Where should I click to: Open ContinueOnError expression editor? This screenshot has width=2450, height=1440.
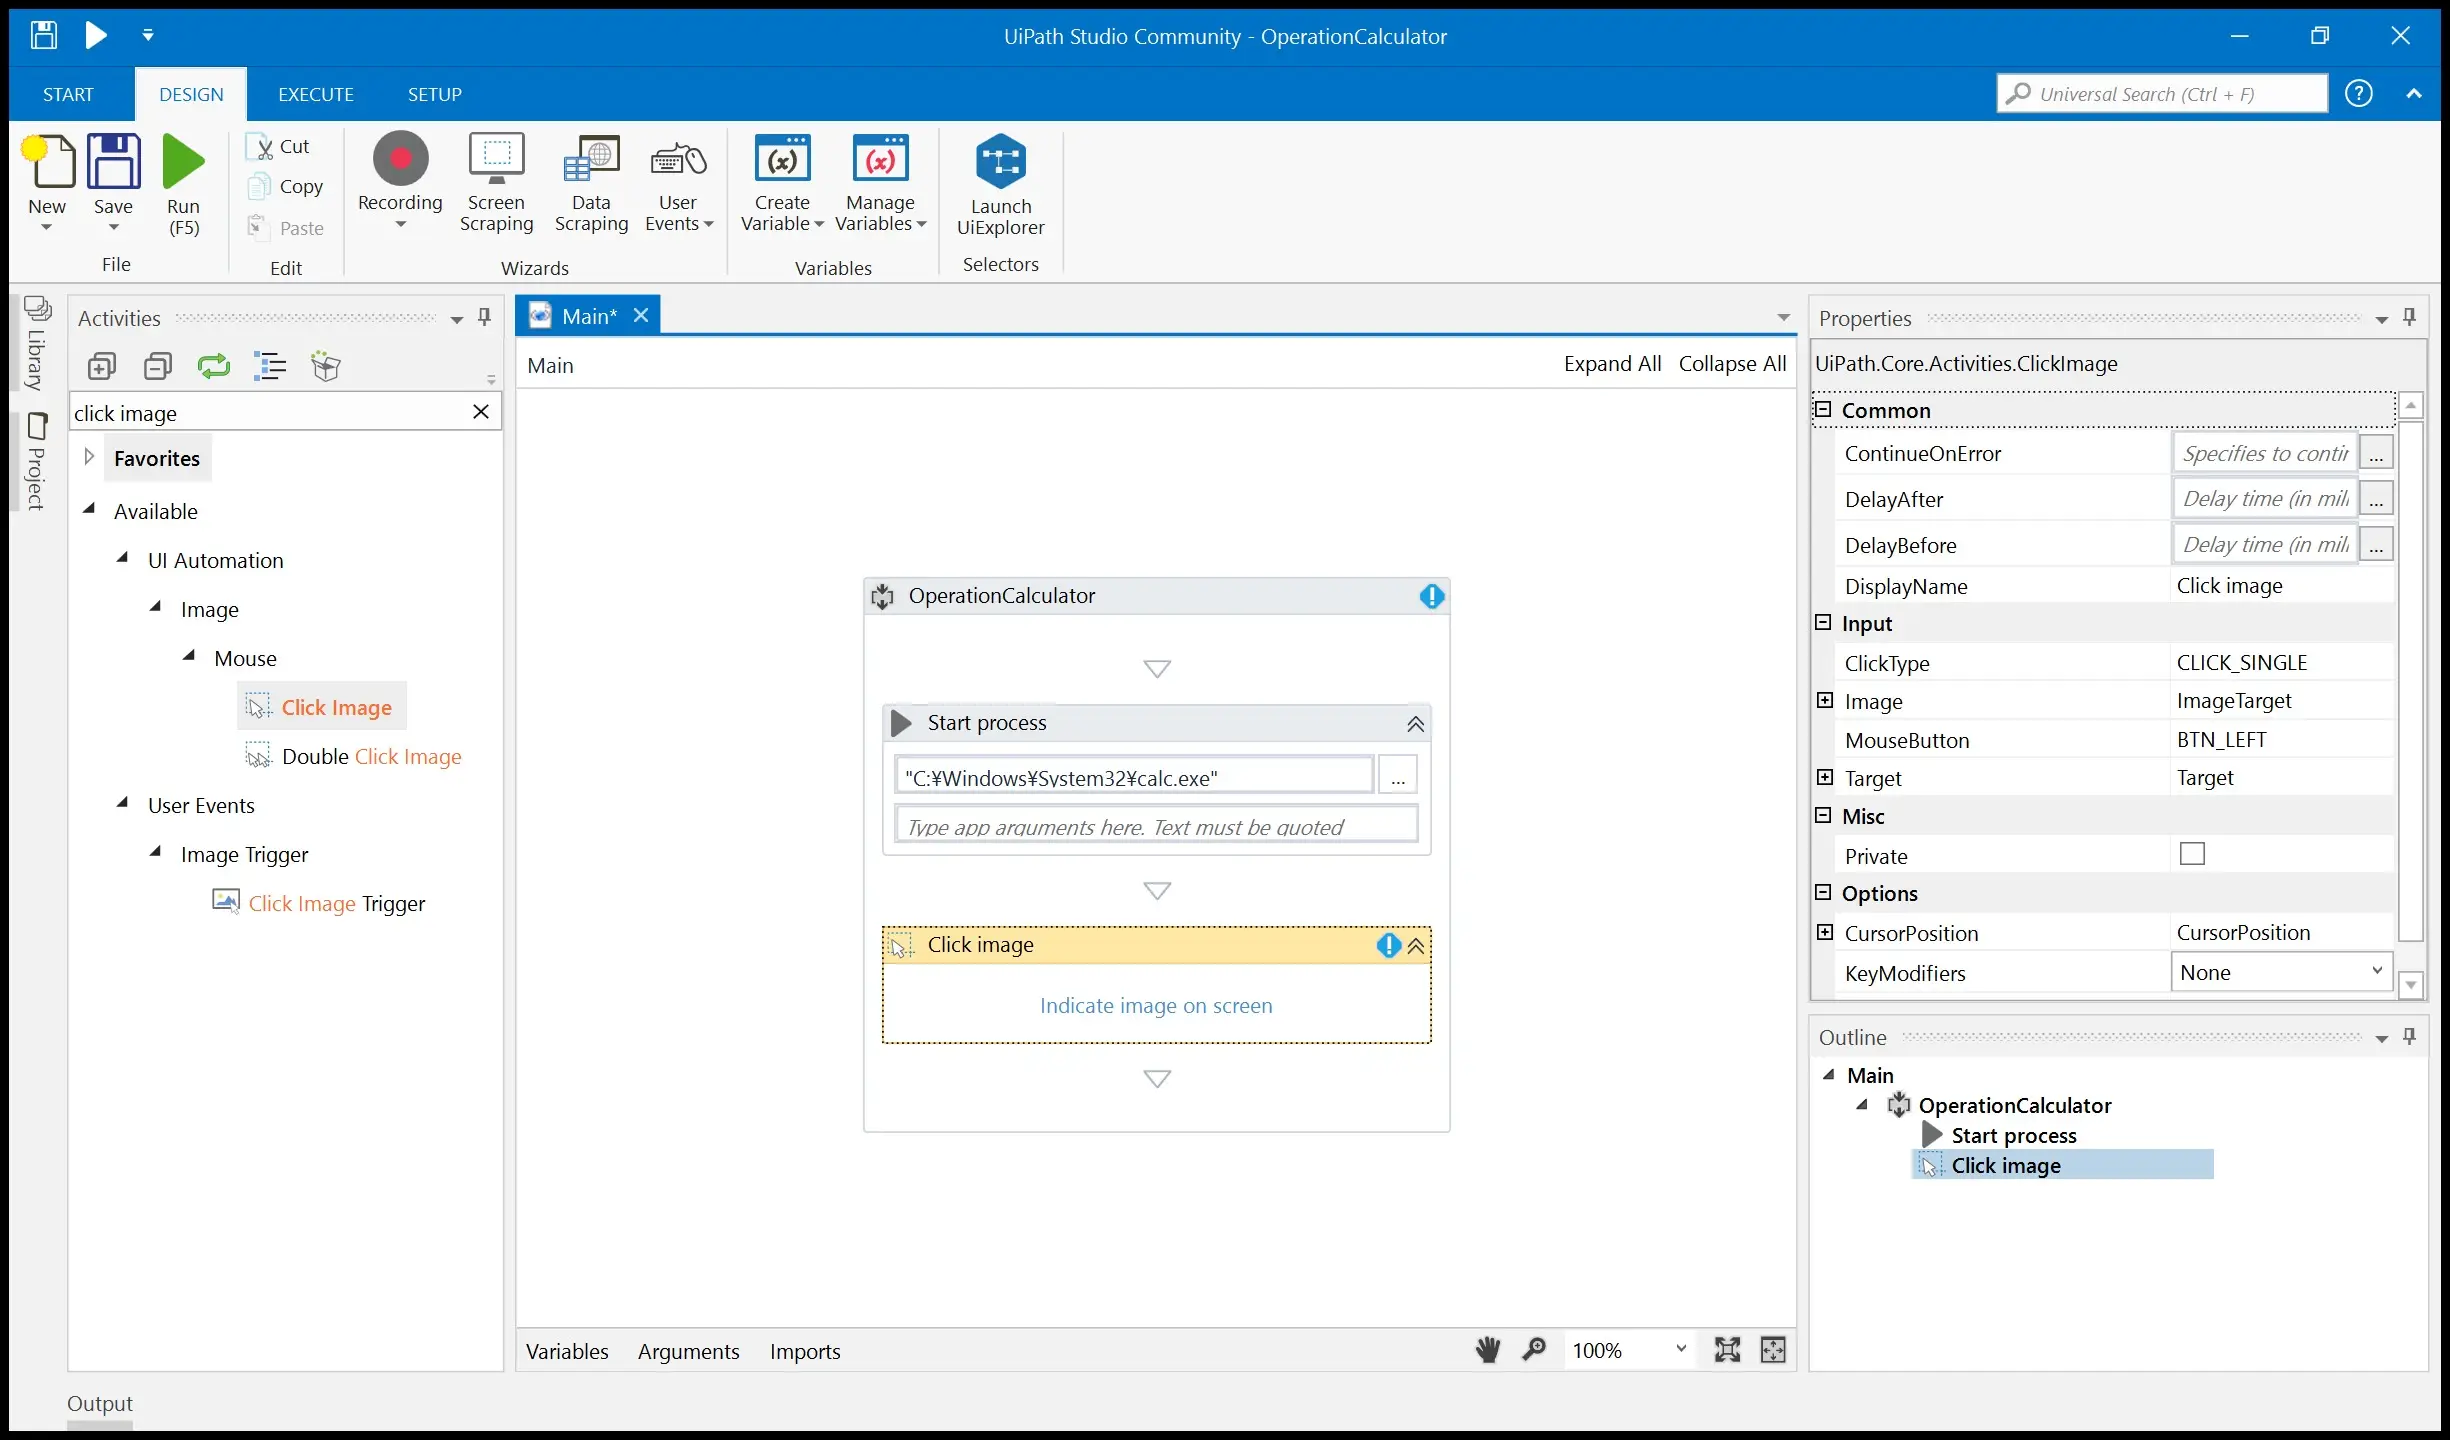pyautogui.click(x=2376, y=453)
